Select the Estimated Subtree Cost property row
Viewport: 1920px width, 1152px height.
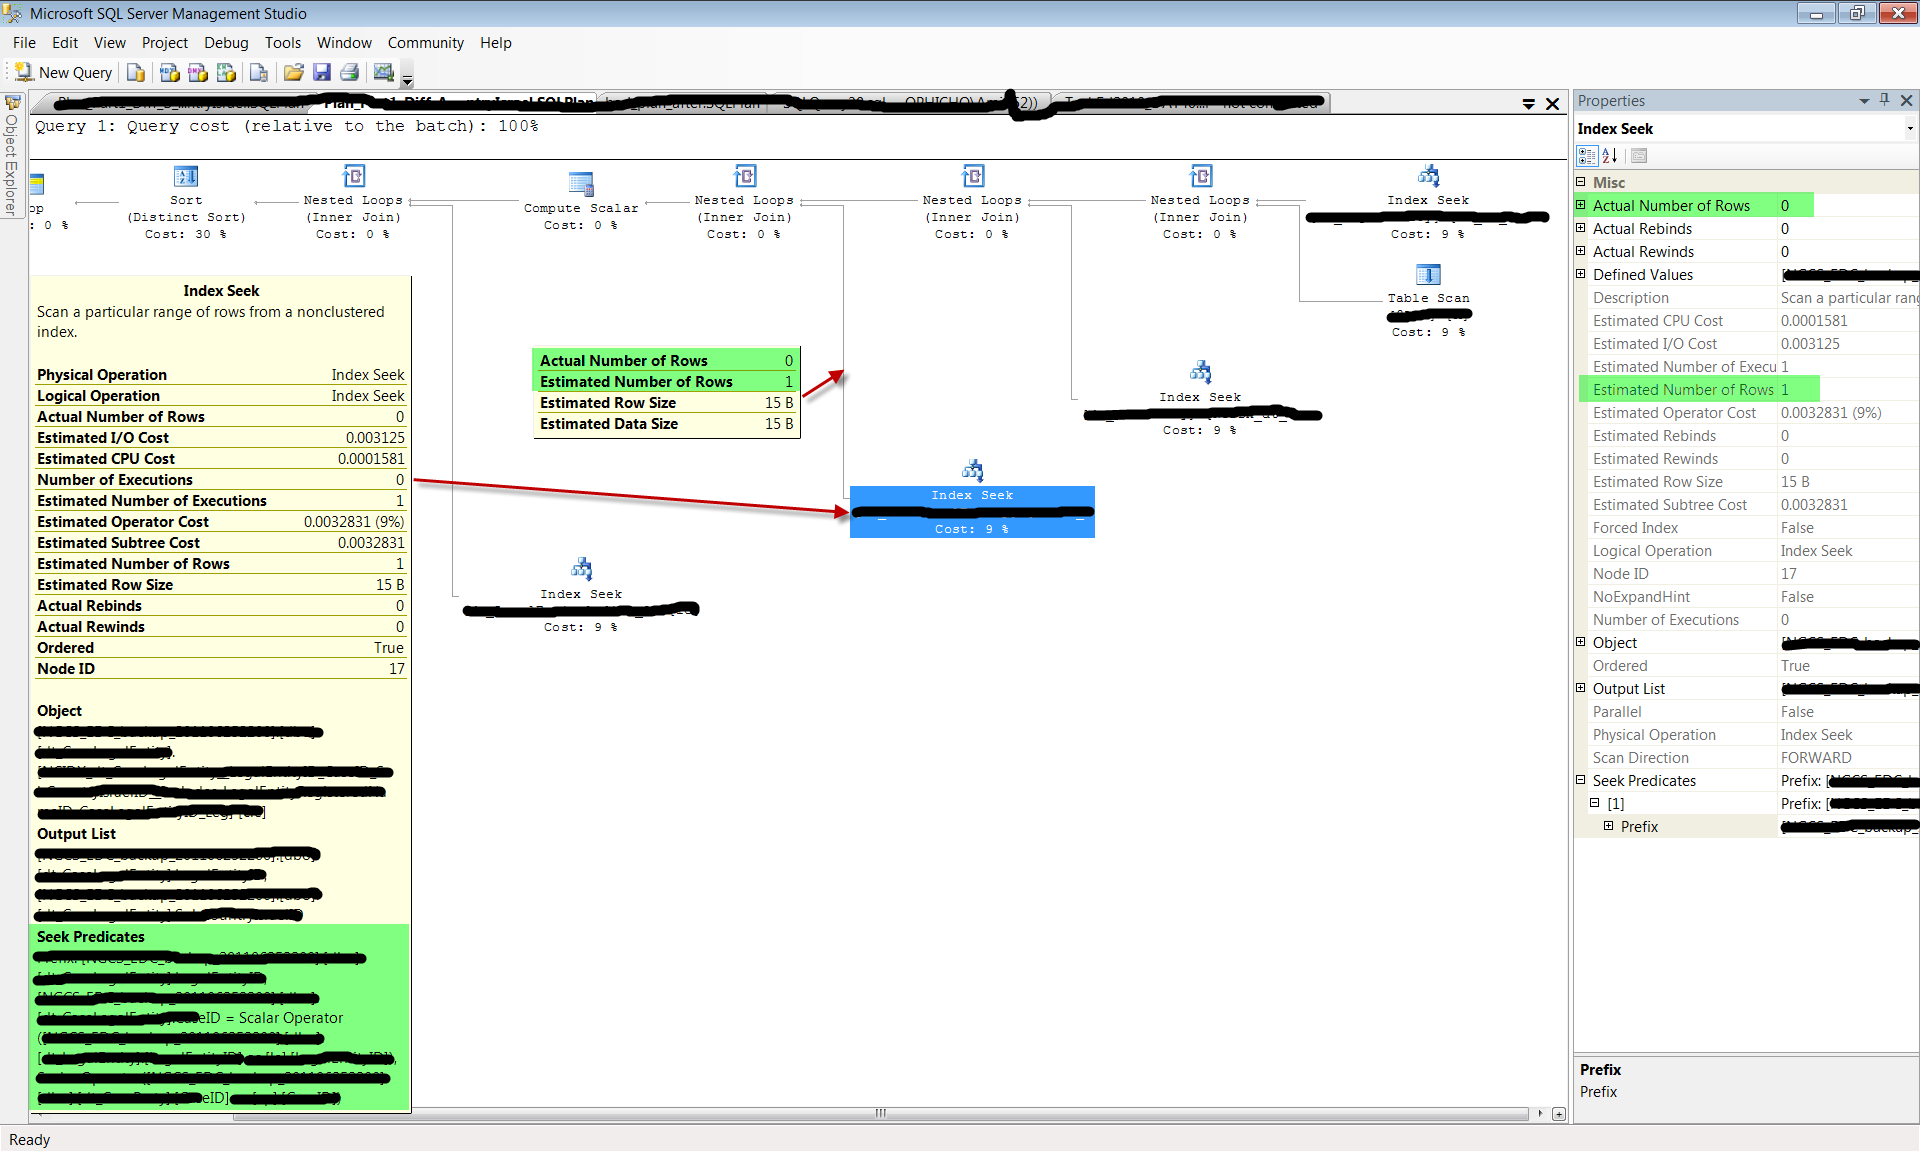pos(1748,504)
